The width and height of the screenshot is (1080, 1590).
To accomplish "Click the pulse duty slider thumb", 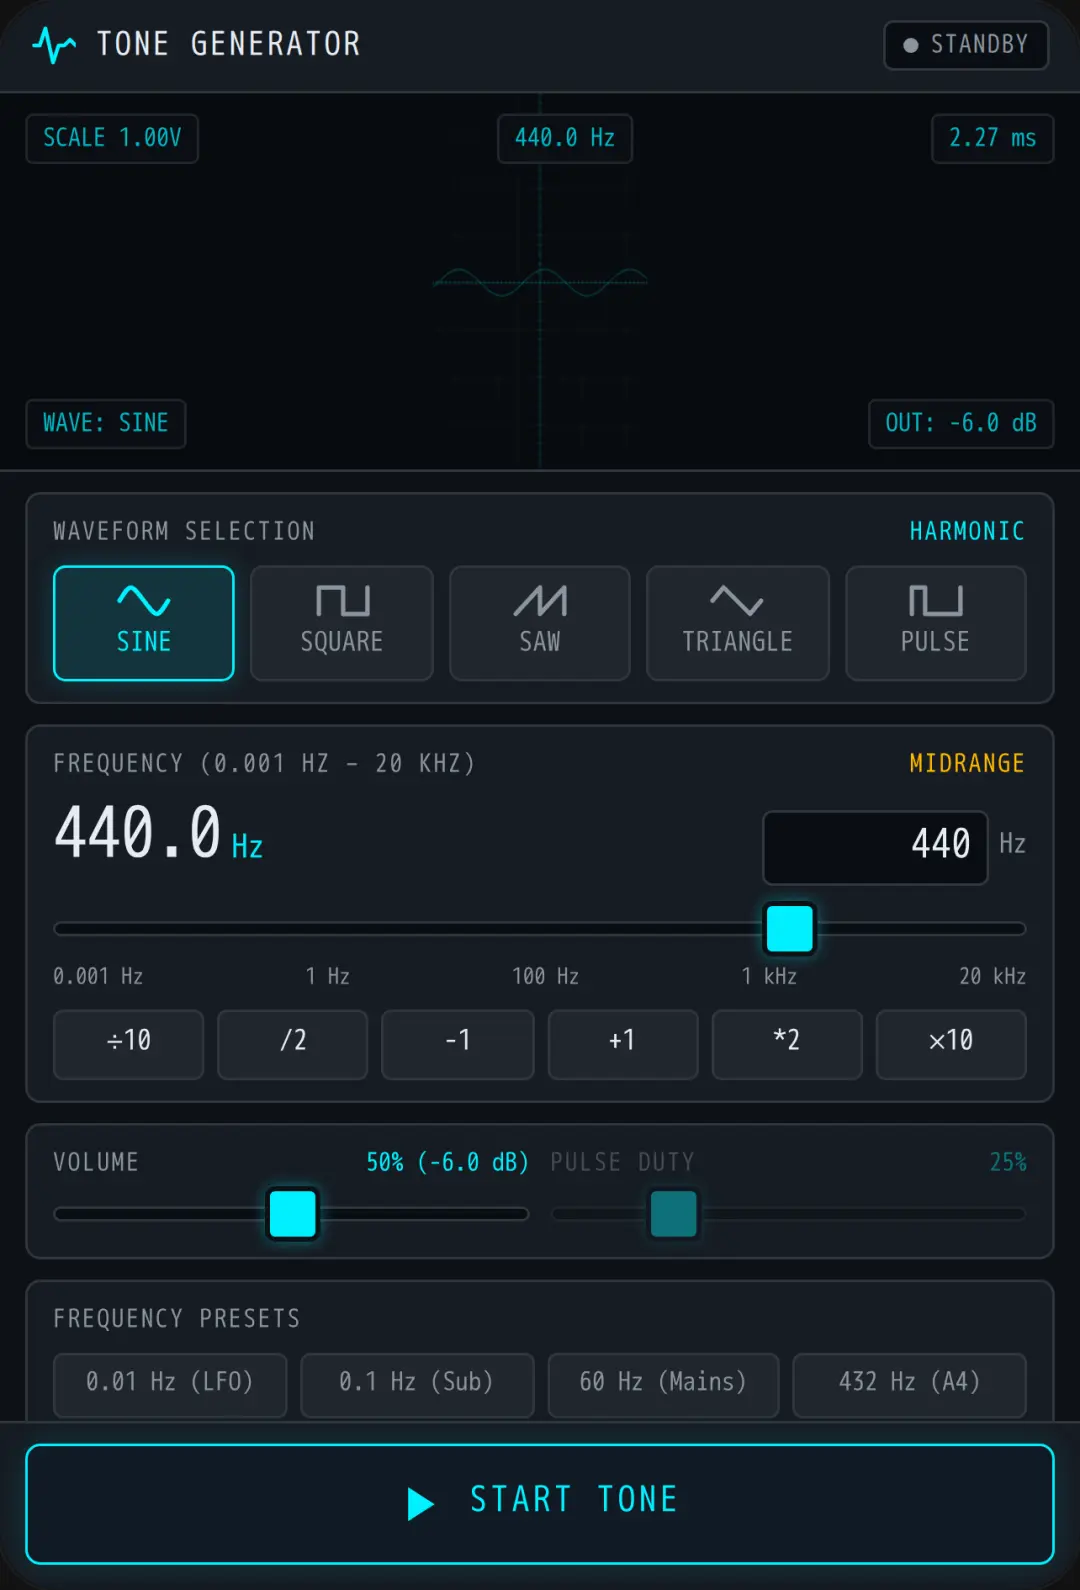I will click(x=674, y=1213).
